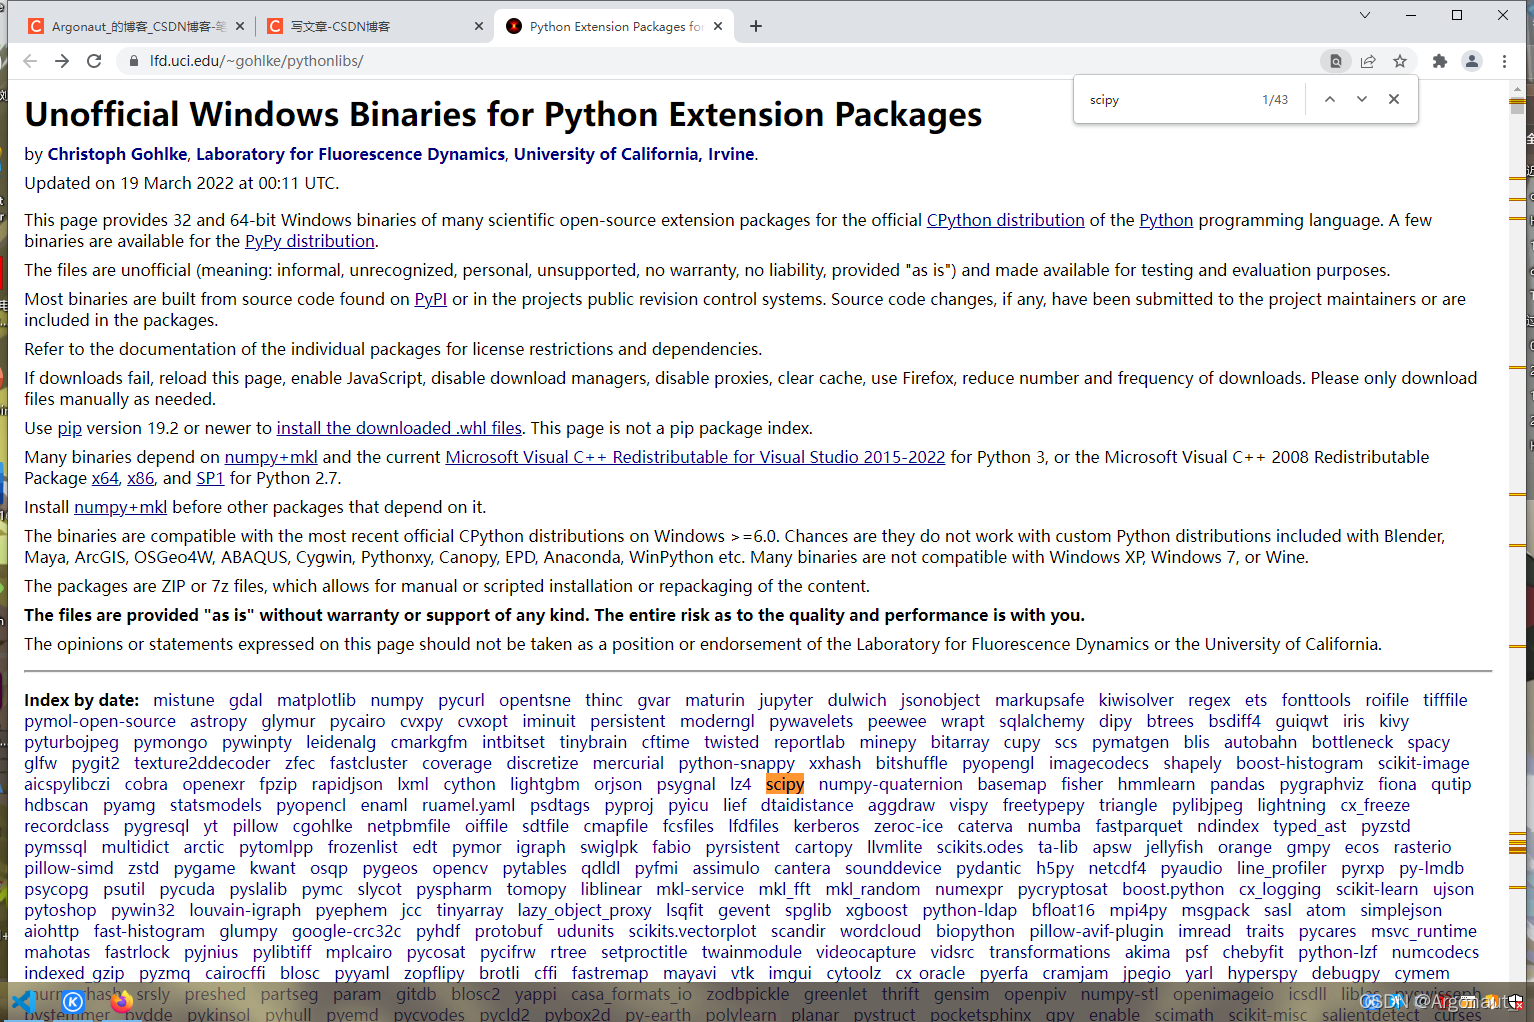Open the blue K app in taskbar
The image size is (1534, 1022).
pyautogui.click(x=73, y=1001)
